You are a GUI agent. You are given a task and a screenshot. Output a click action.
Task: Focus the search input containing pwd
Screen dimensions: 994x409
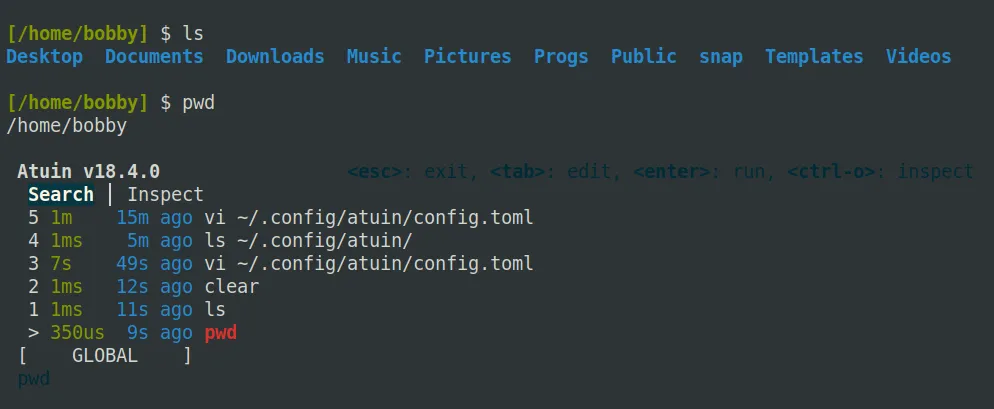34,378
